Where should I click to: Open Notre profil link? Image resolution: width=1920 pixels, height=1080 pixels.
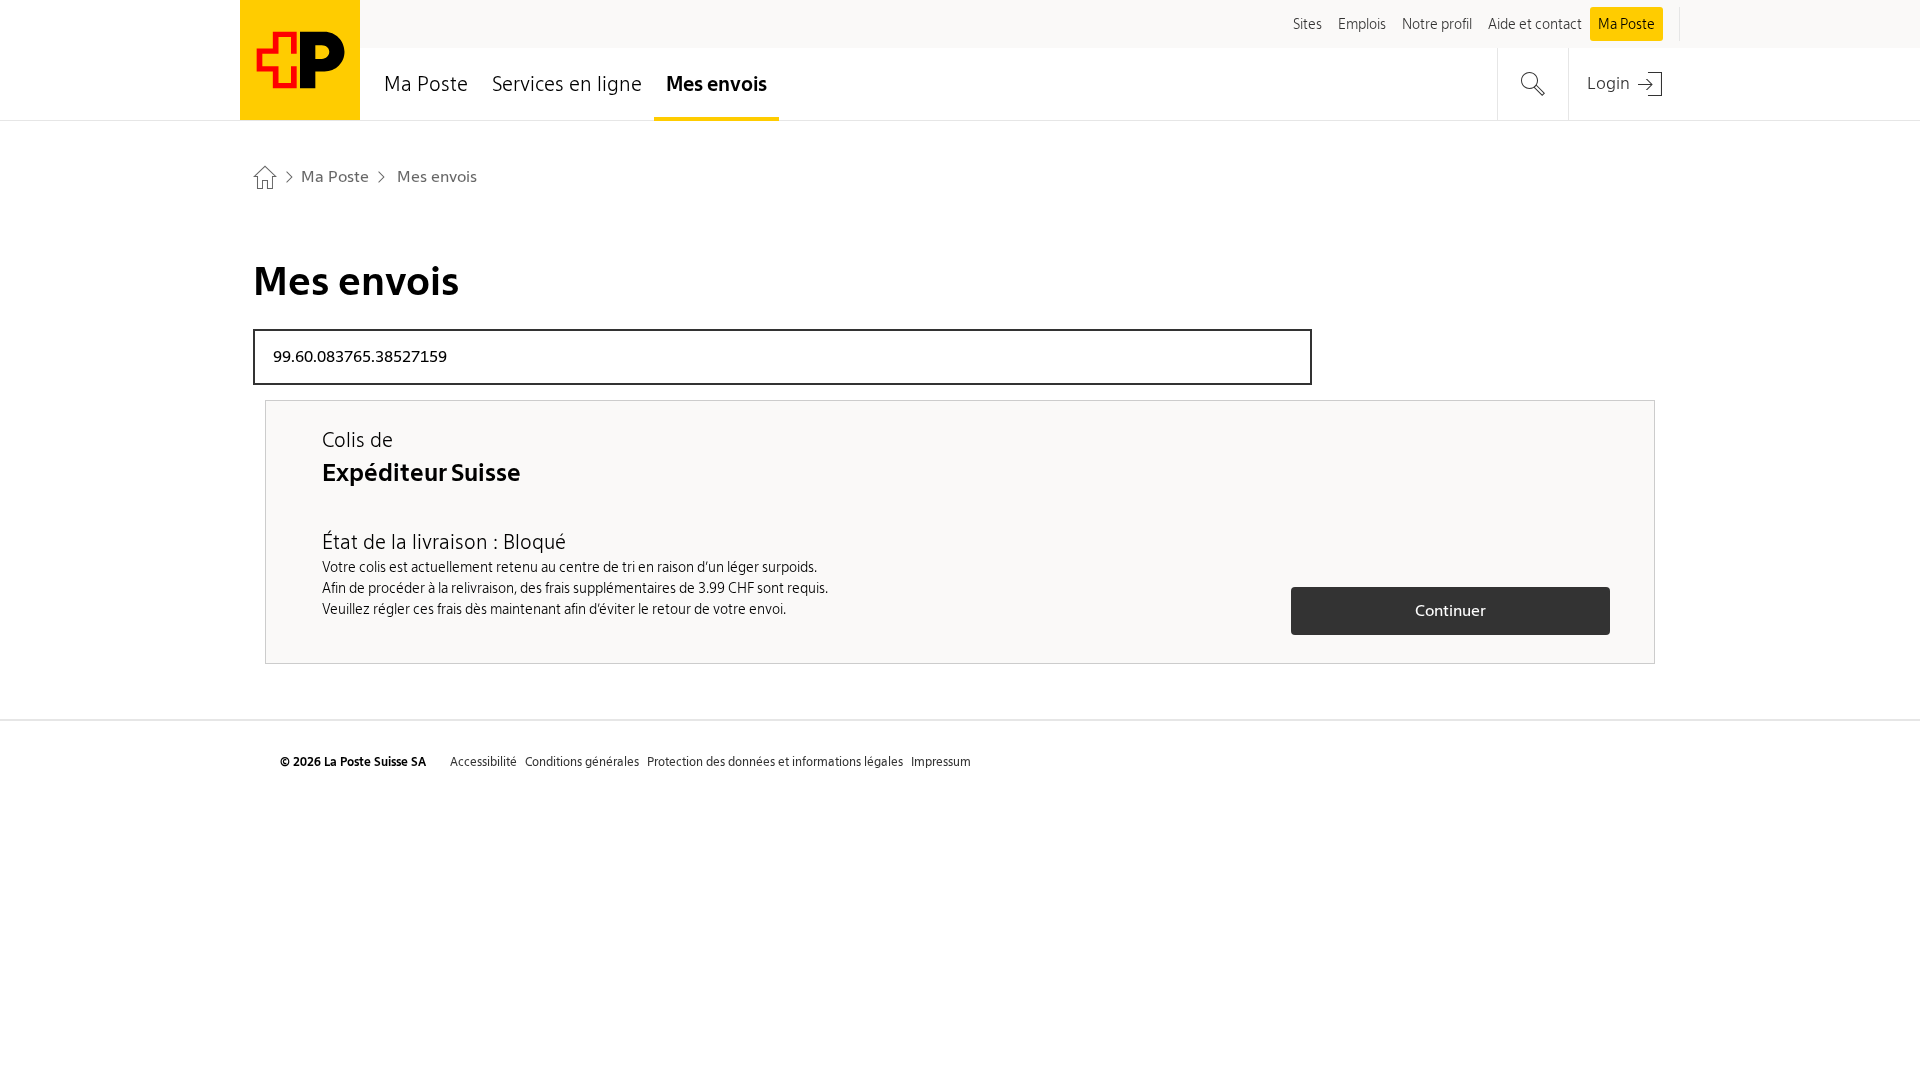pyautogui.click(x=1437, y=24)
